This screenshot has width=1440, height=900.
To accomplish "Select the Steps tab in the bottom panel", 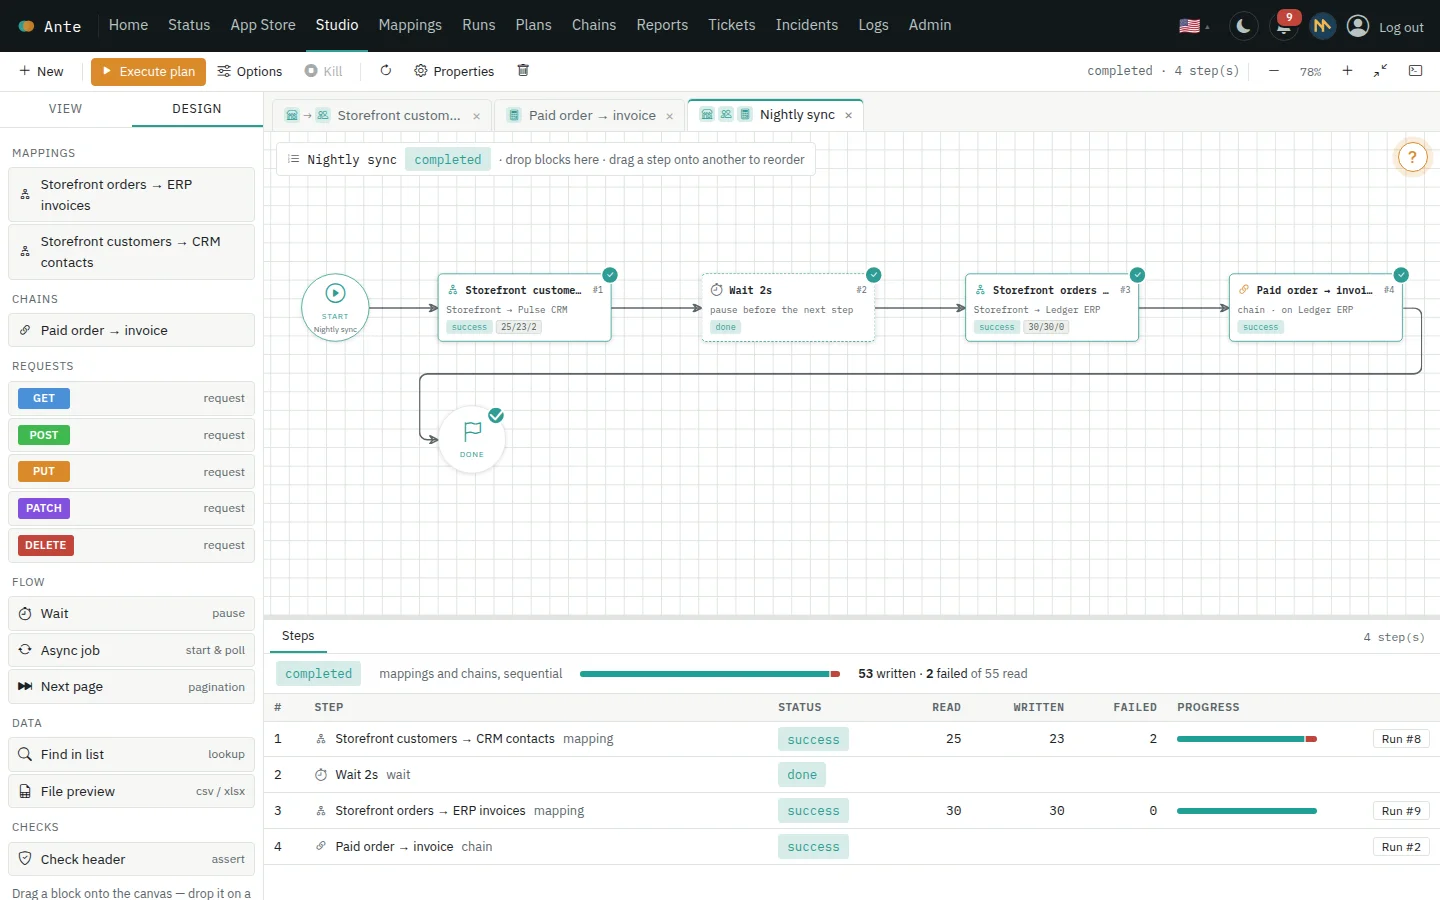I will point(298,636).
